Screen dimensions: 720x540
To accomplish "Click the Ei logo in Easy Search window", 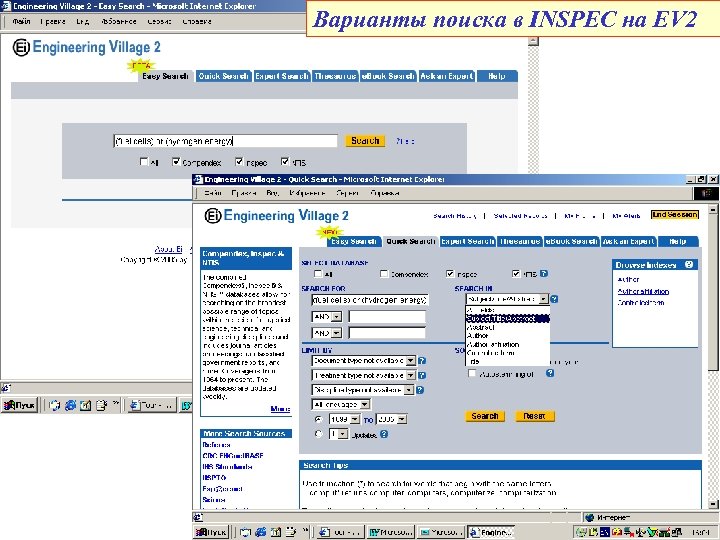I will point(21,47).
